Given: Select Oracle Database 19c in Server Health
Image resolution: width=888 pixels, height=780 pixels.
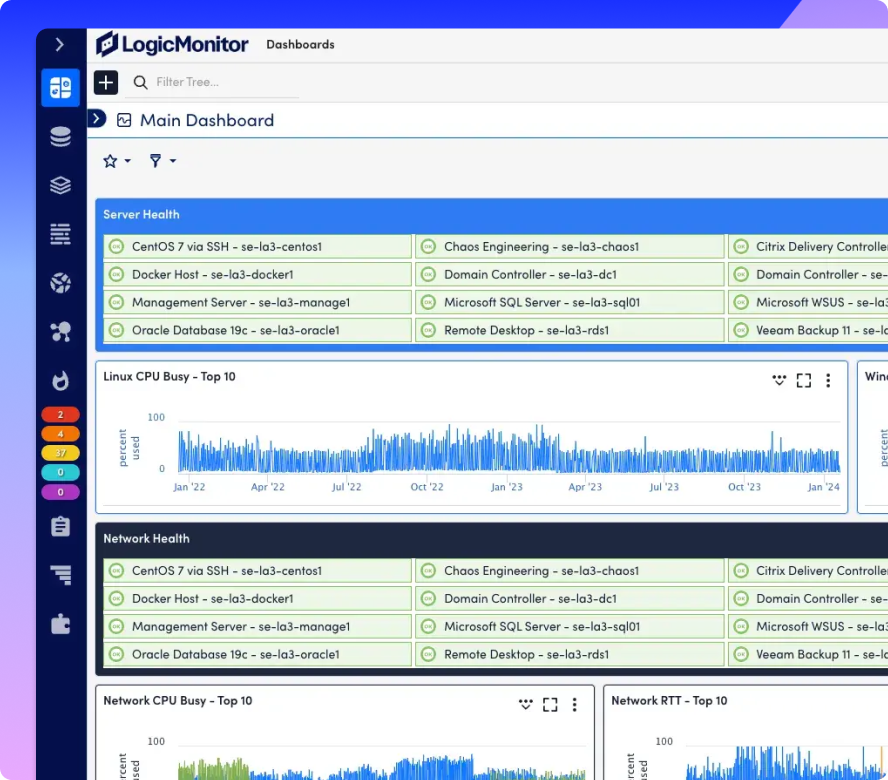Looking at the screenshot, I should (x=257, y=330).
